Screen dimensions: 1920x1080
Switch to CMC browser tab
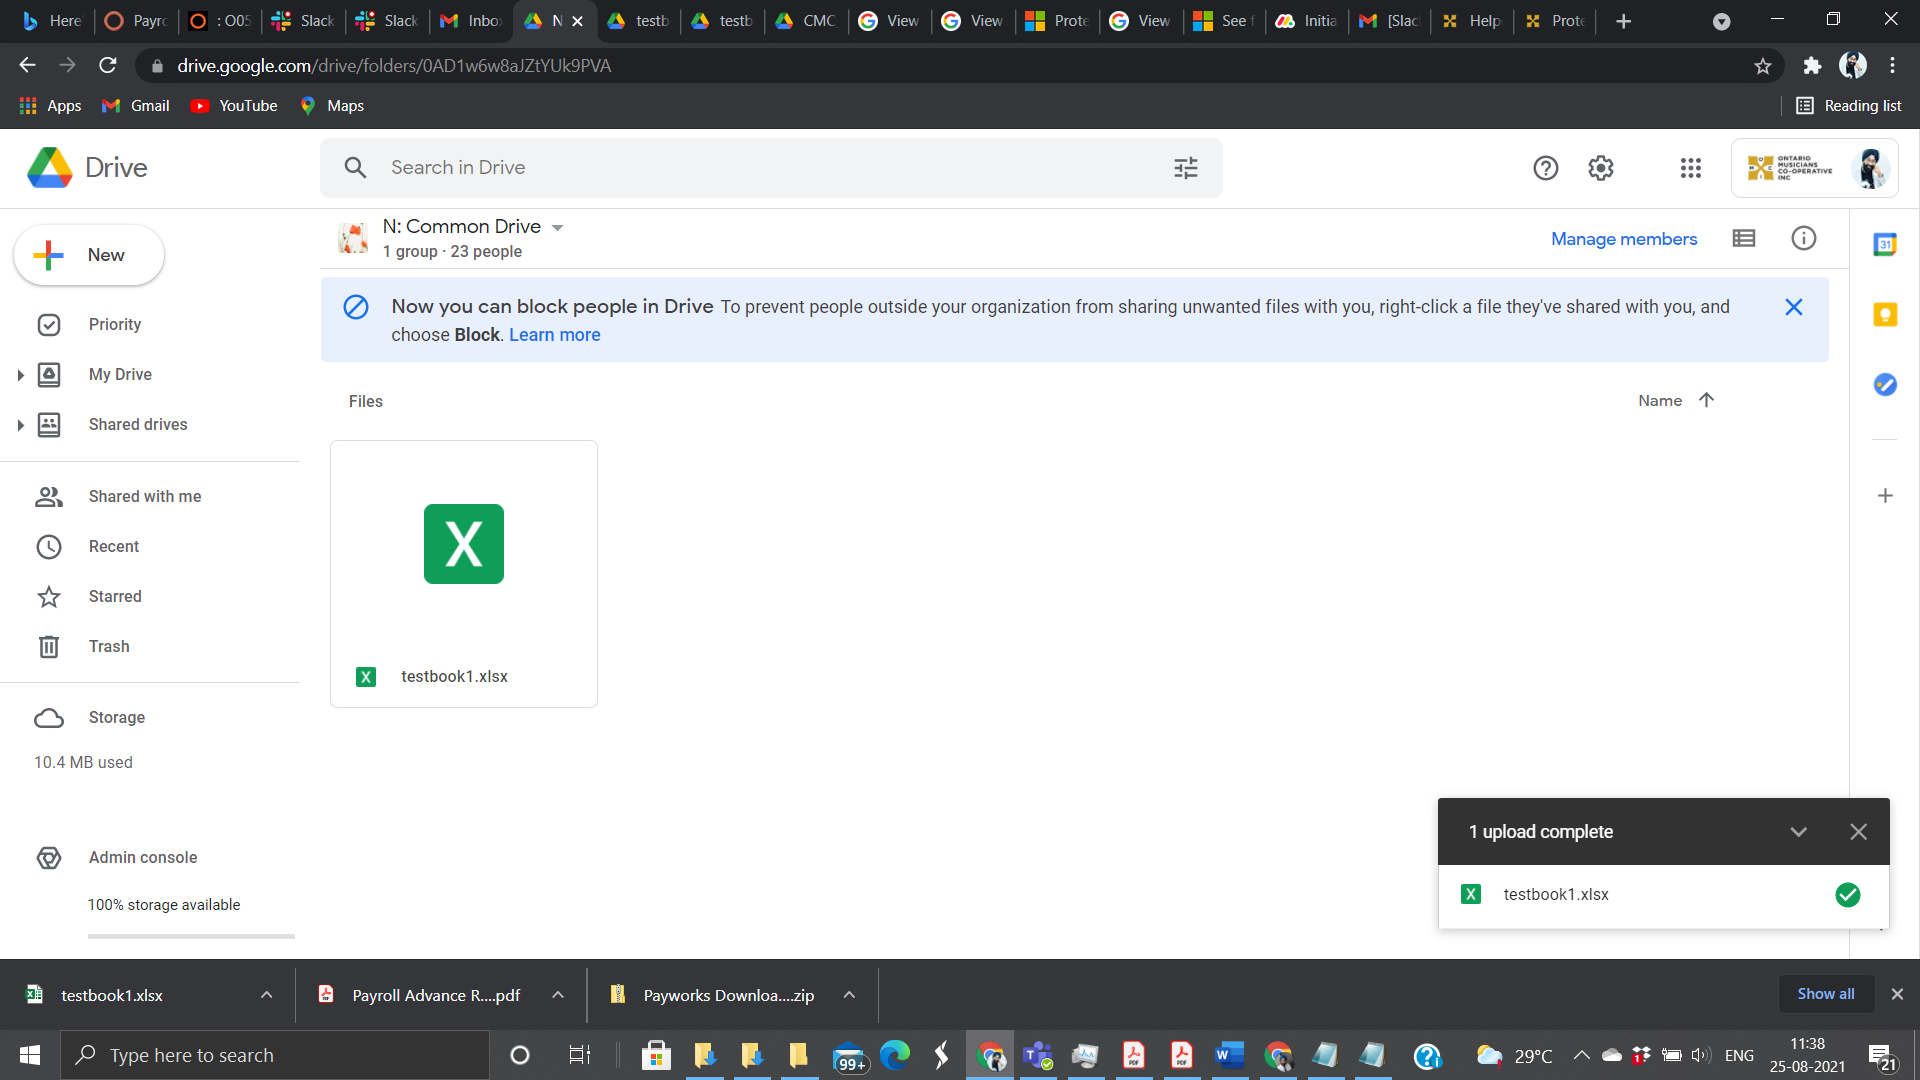805,21
